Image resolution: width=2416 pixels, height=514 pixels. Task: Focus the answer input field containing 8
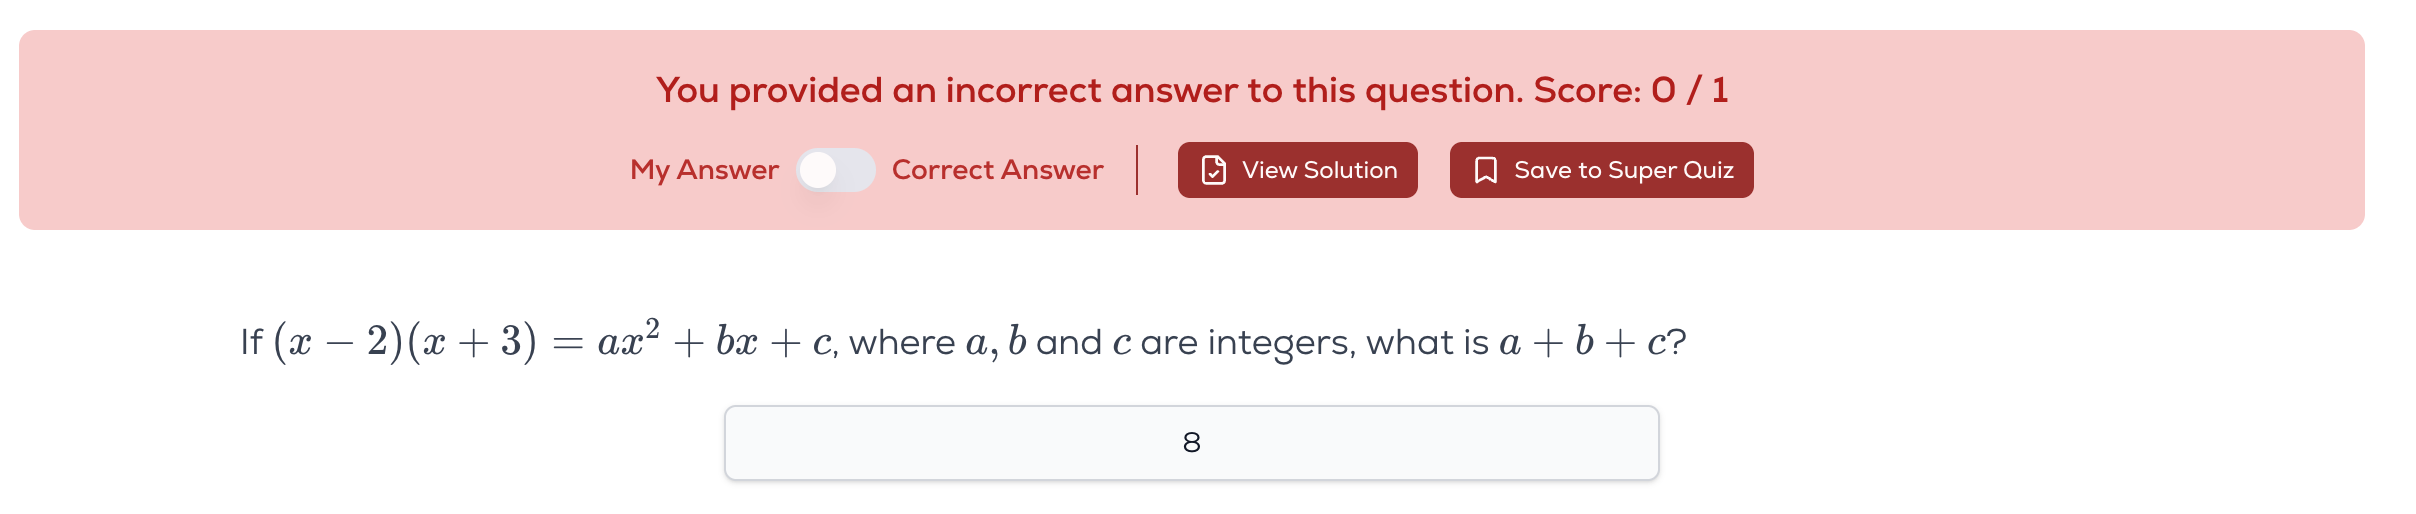coord(1000,443)
